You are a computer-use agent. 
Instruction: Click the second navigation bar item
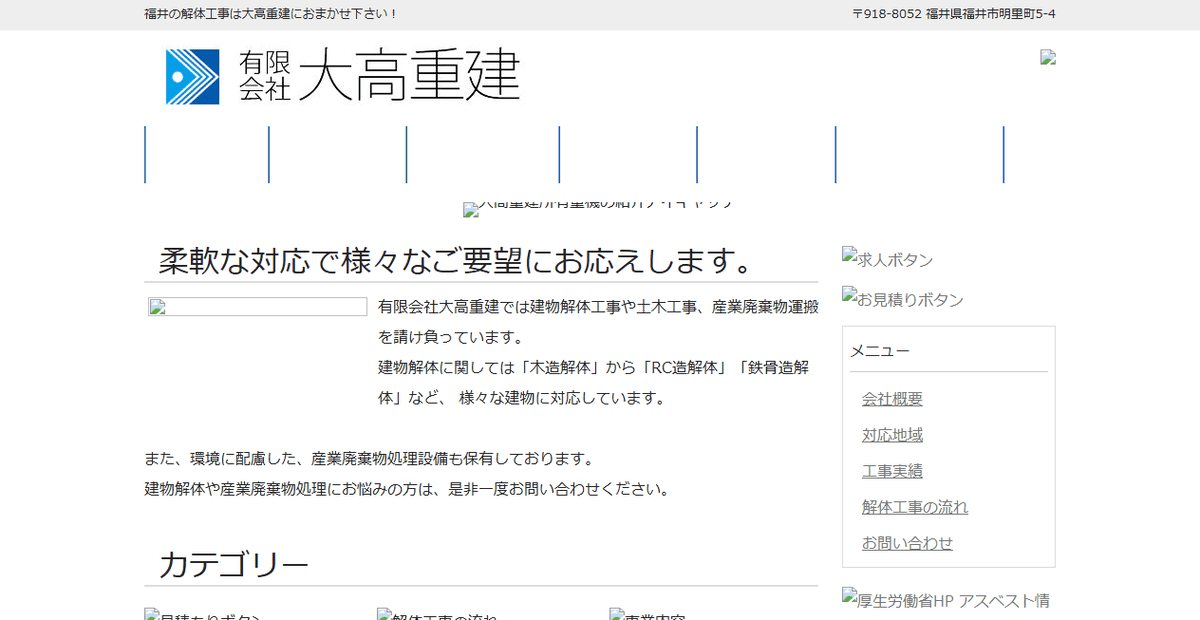[336, 154]
